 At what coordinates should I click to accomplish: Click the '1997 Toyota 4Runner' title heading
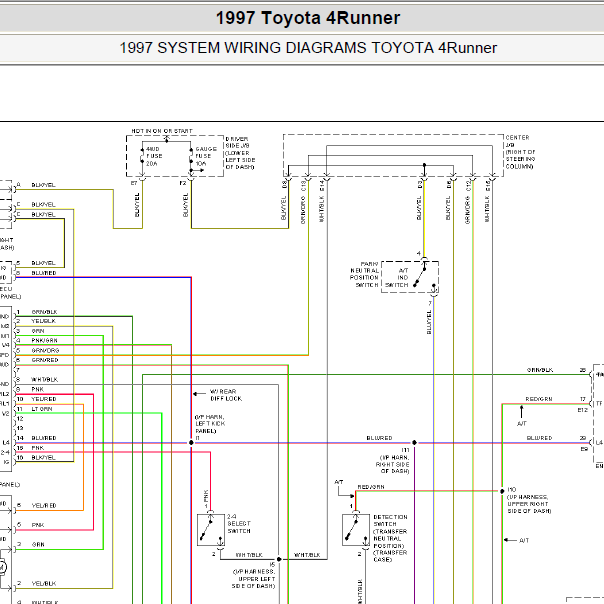point(308,18)
